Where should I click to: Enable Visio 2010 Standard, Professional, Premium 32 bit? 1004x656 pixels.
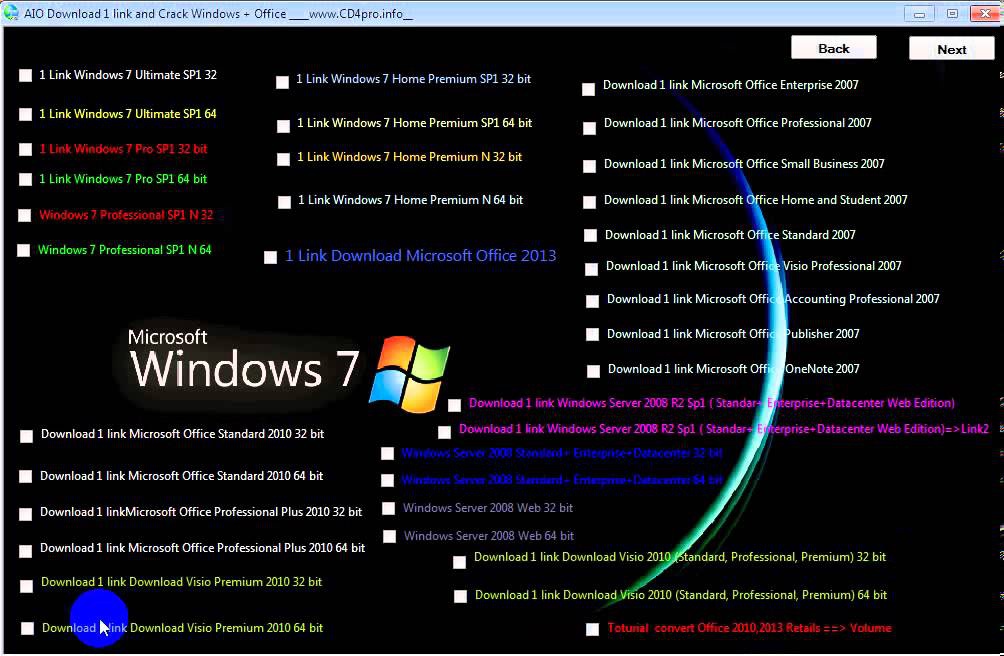(459, 563)
